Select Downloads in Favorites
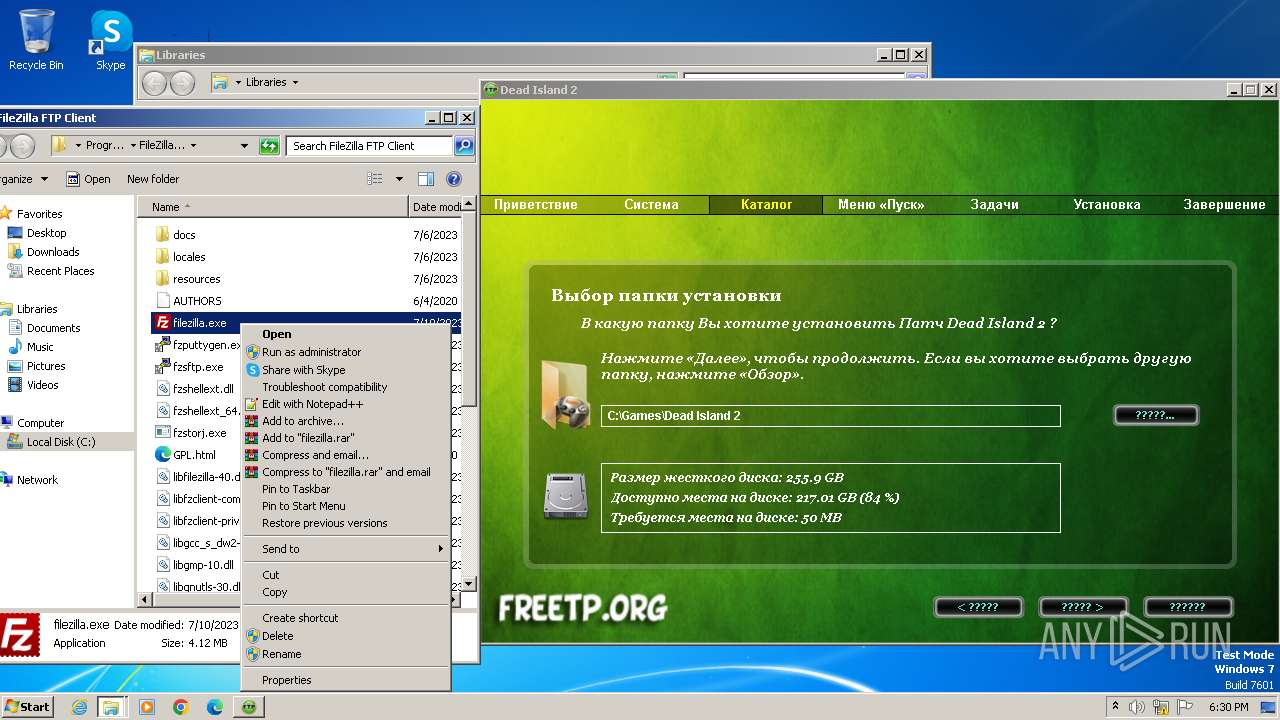The image size is (1280, 720). click(53, 252)
